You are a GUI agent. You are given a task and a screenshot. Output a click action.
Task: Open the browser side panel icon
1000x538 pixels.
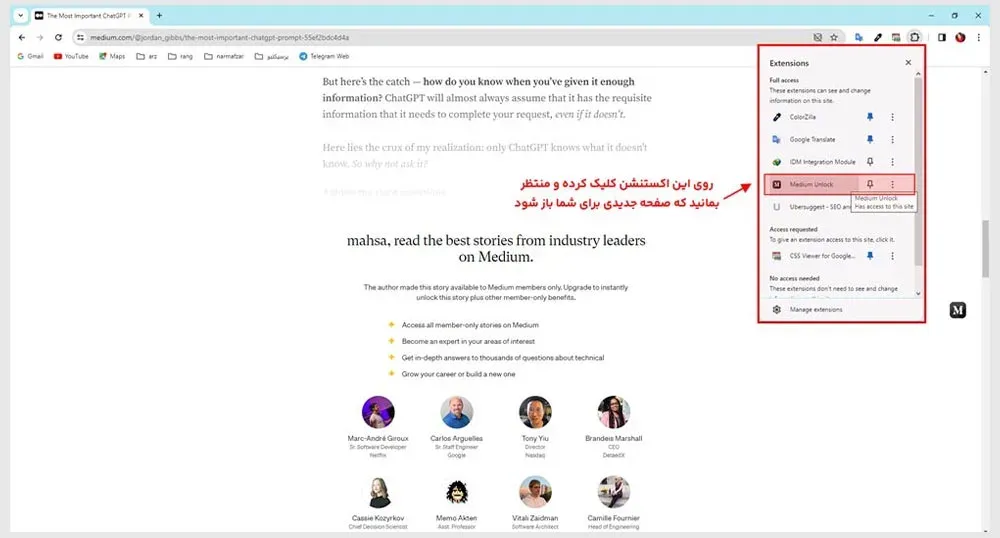[941, 38]
